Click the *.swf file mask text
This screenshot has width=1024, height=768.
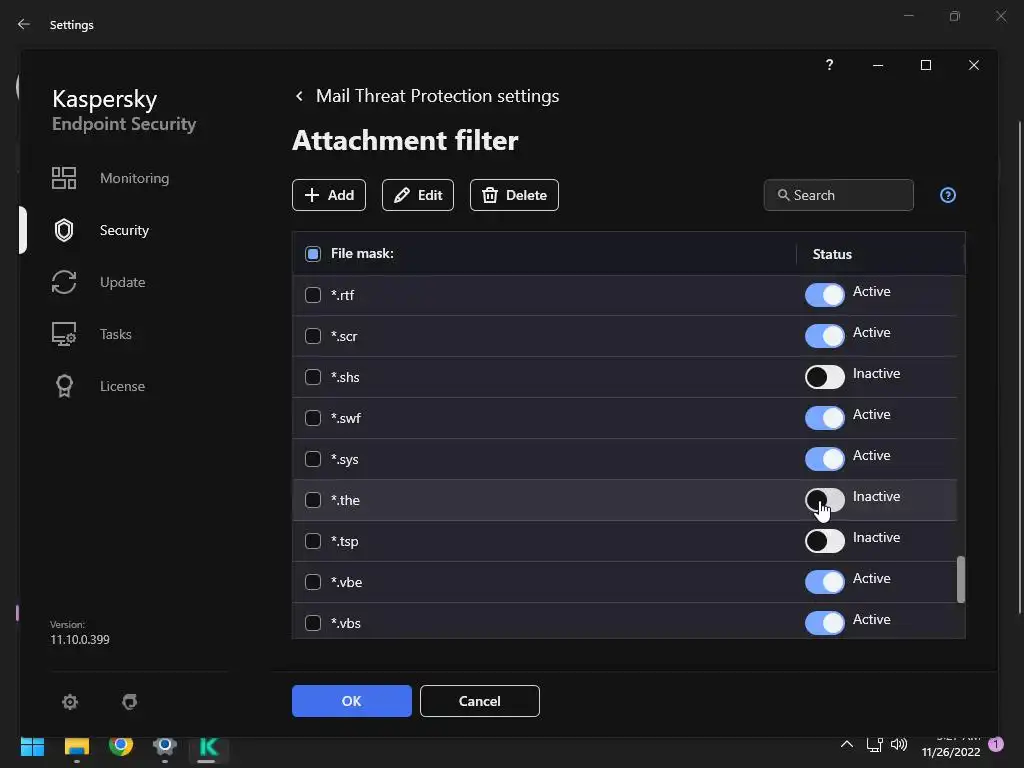(345, 419)
